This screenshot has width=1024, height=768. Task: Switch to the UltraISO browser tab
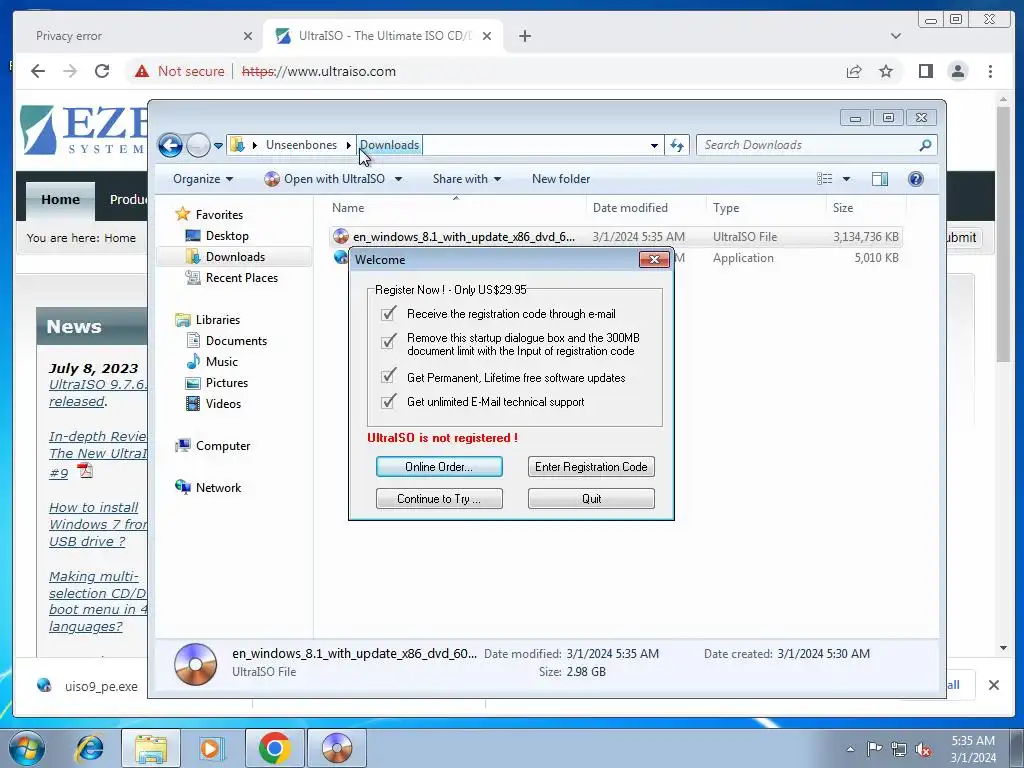382,36
